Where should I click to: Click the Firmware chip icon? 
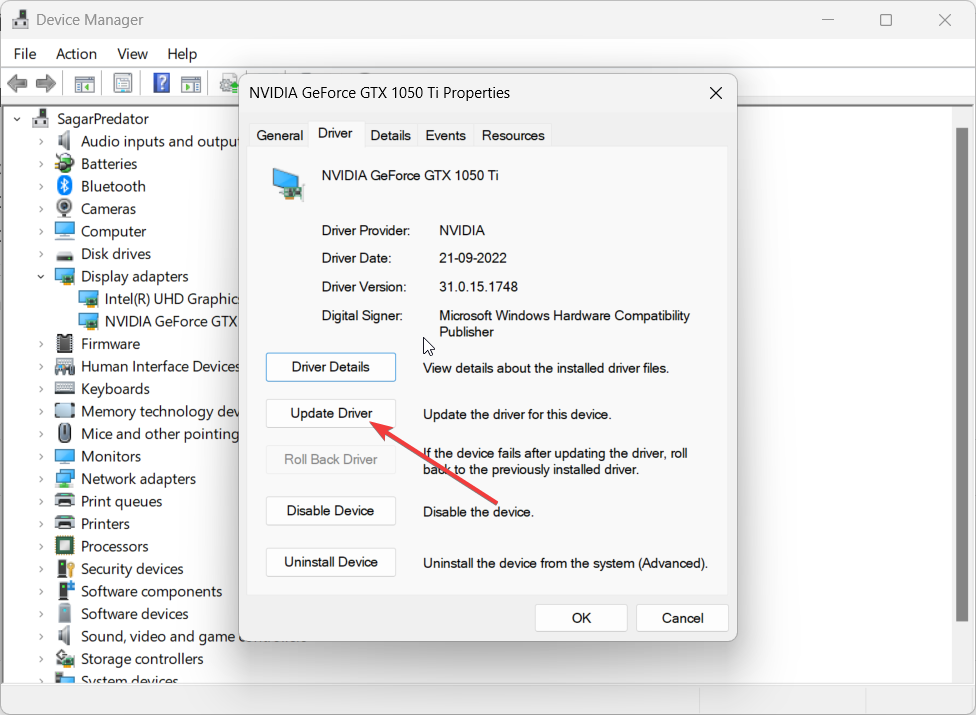[64, 343]
